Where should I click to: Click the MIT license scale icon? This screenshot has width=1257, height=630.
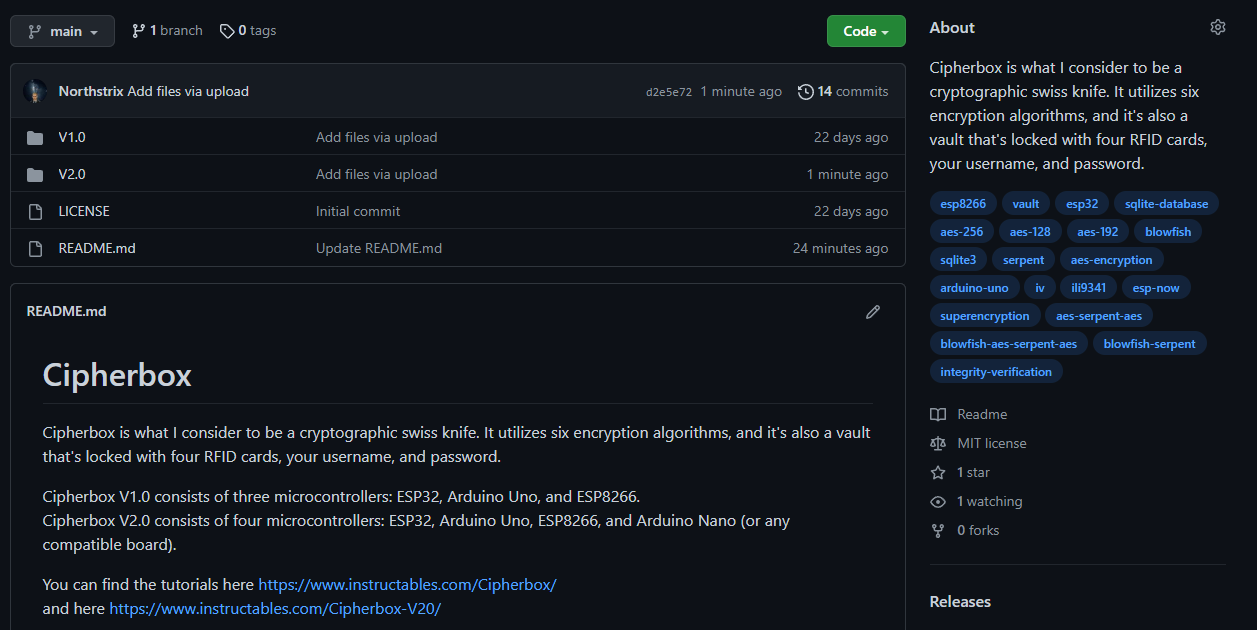pyautogui.click(x=938, y=443)
